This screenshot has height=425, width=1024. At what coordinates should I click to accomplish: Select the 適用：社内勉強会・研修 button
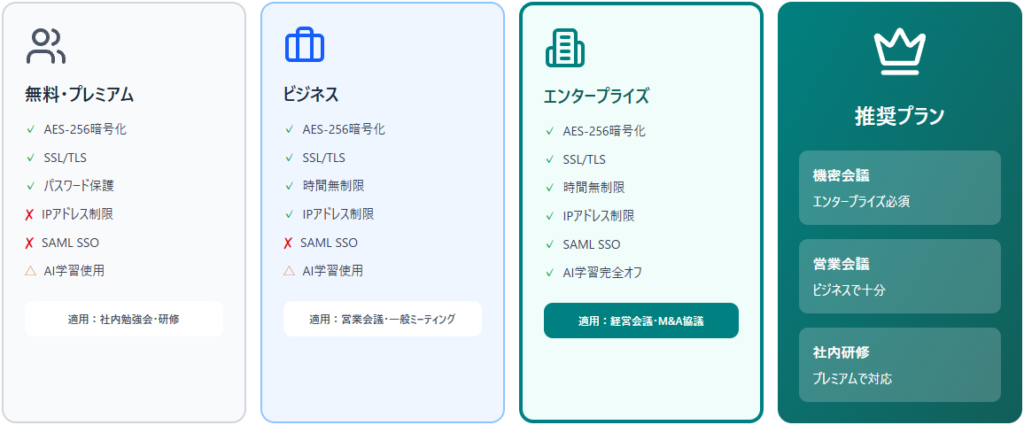coord(124,319)
